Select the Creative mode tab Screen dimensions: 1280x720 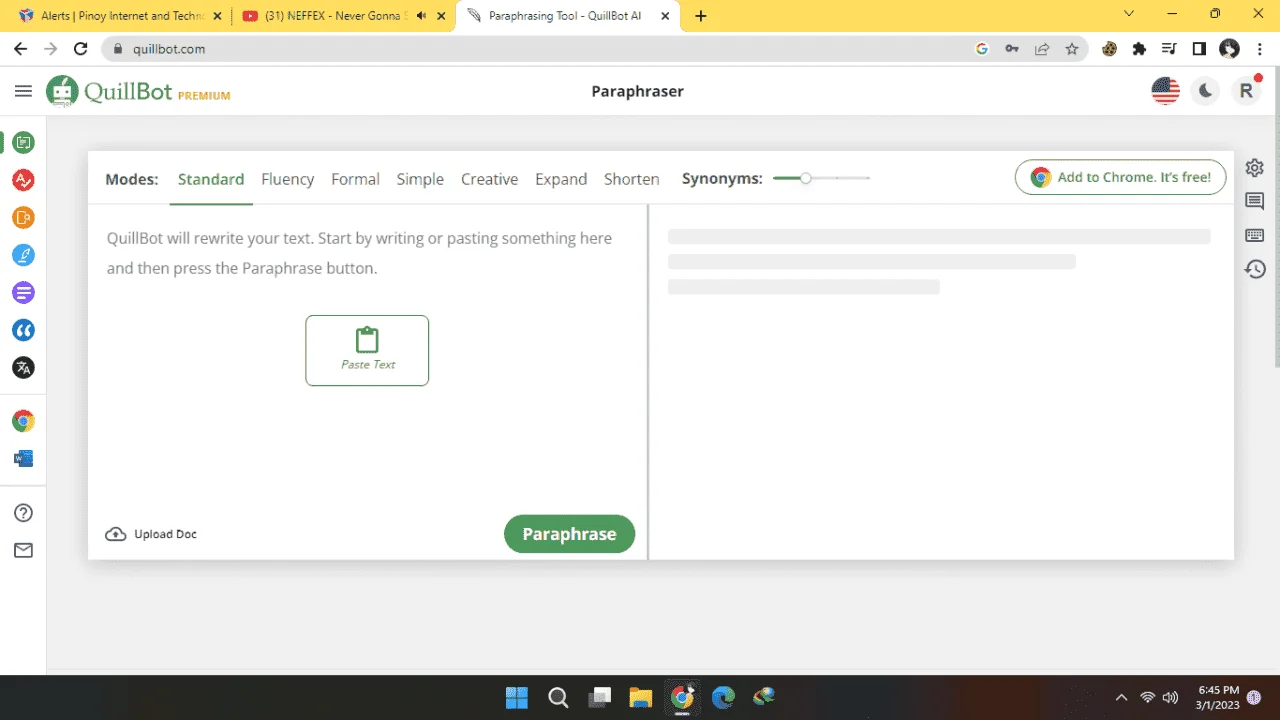489,179
